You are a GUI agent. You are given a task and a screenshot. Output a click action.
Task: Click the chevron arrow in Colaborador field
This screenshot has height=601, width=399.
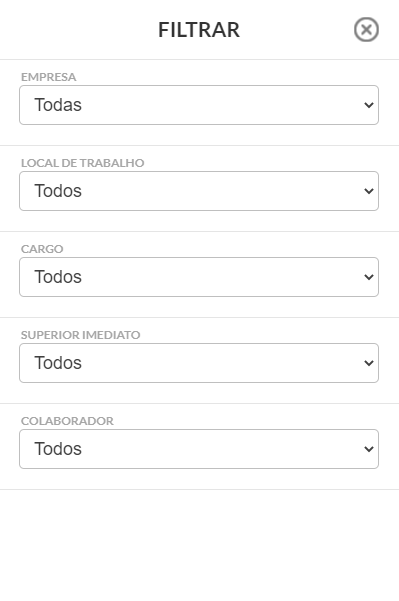pyautogui.click(x=369, y=449)
